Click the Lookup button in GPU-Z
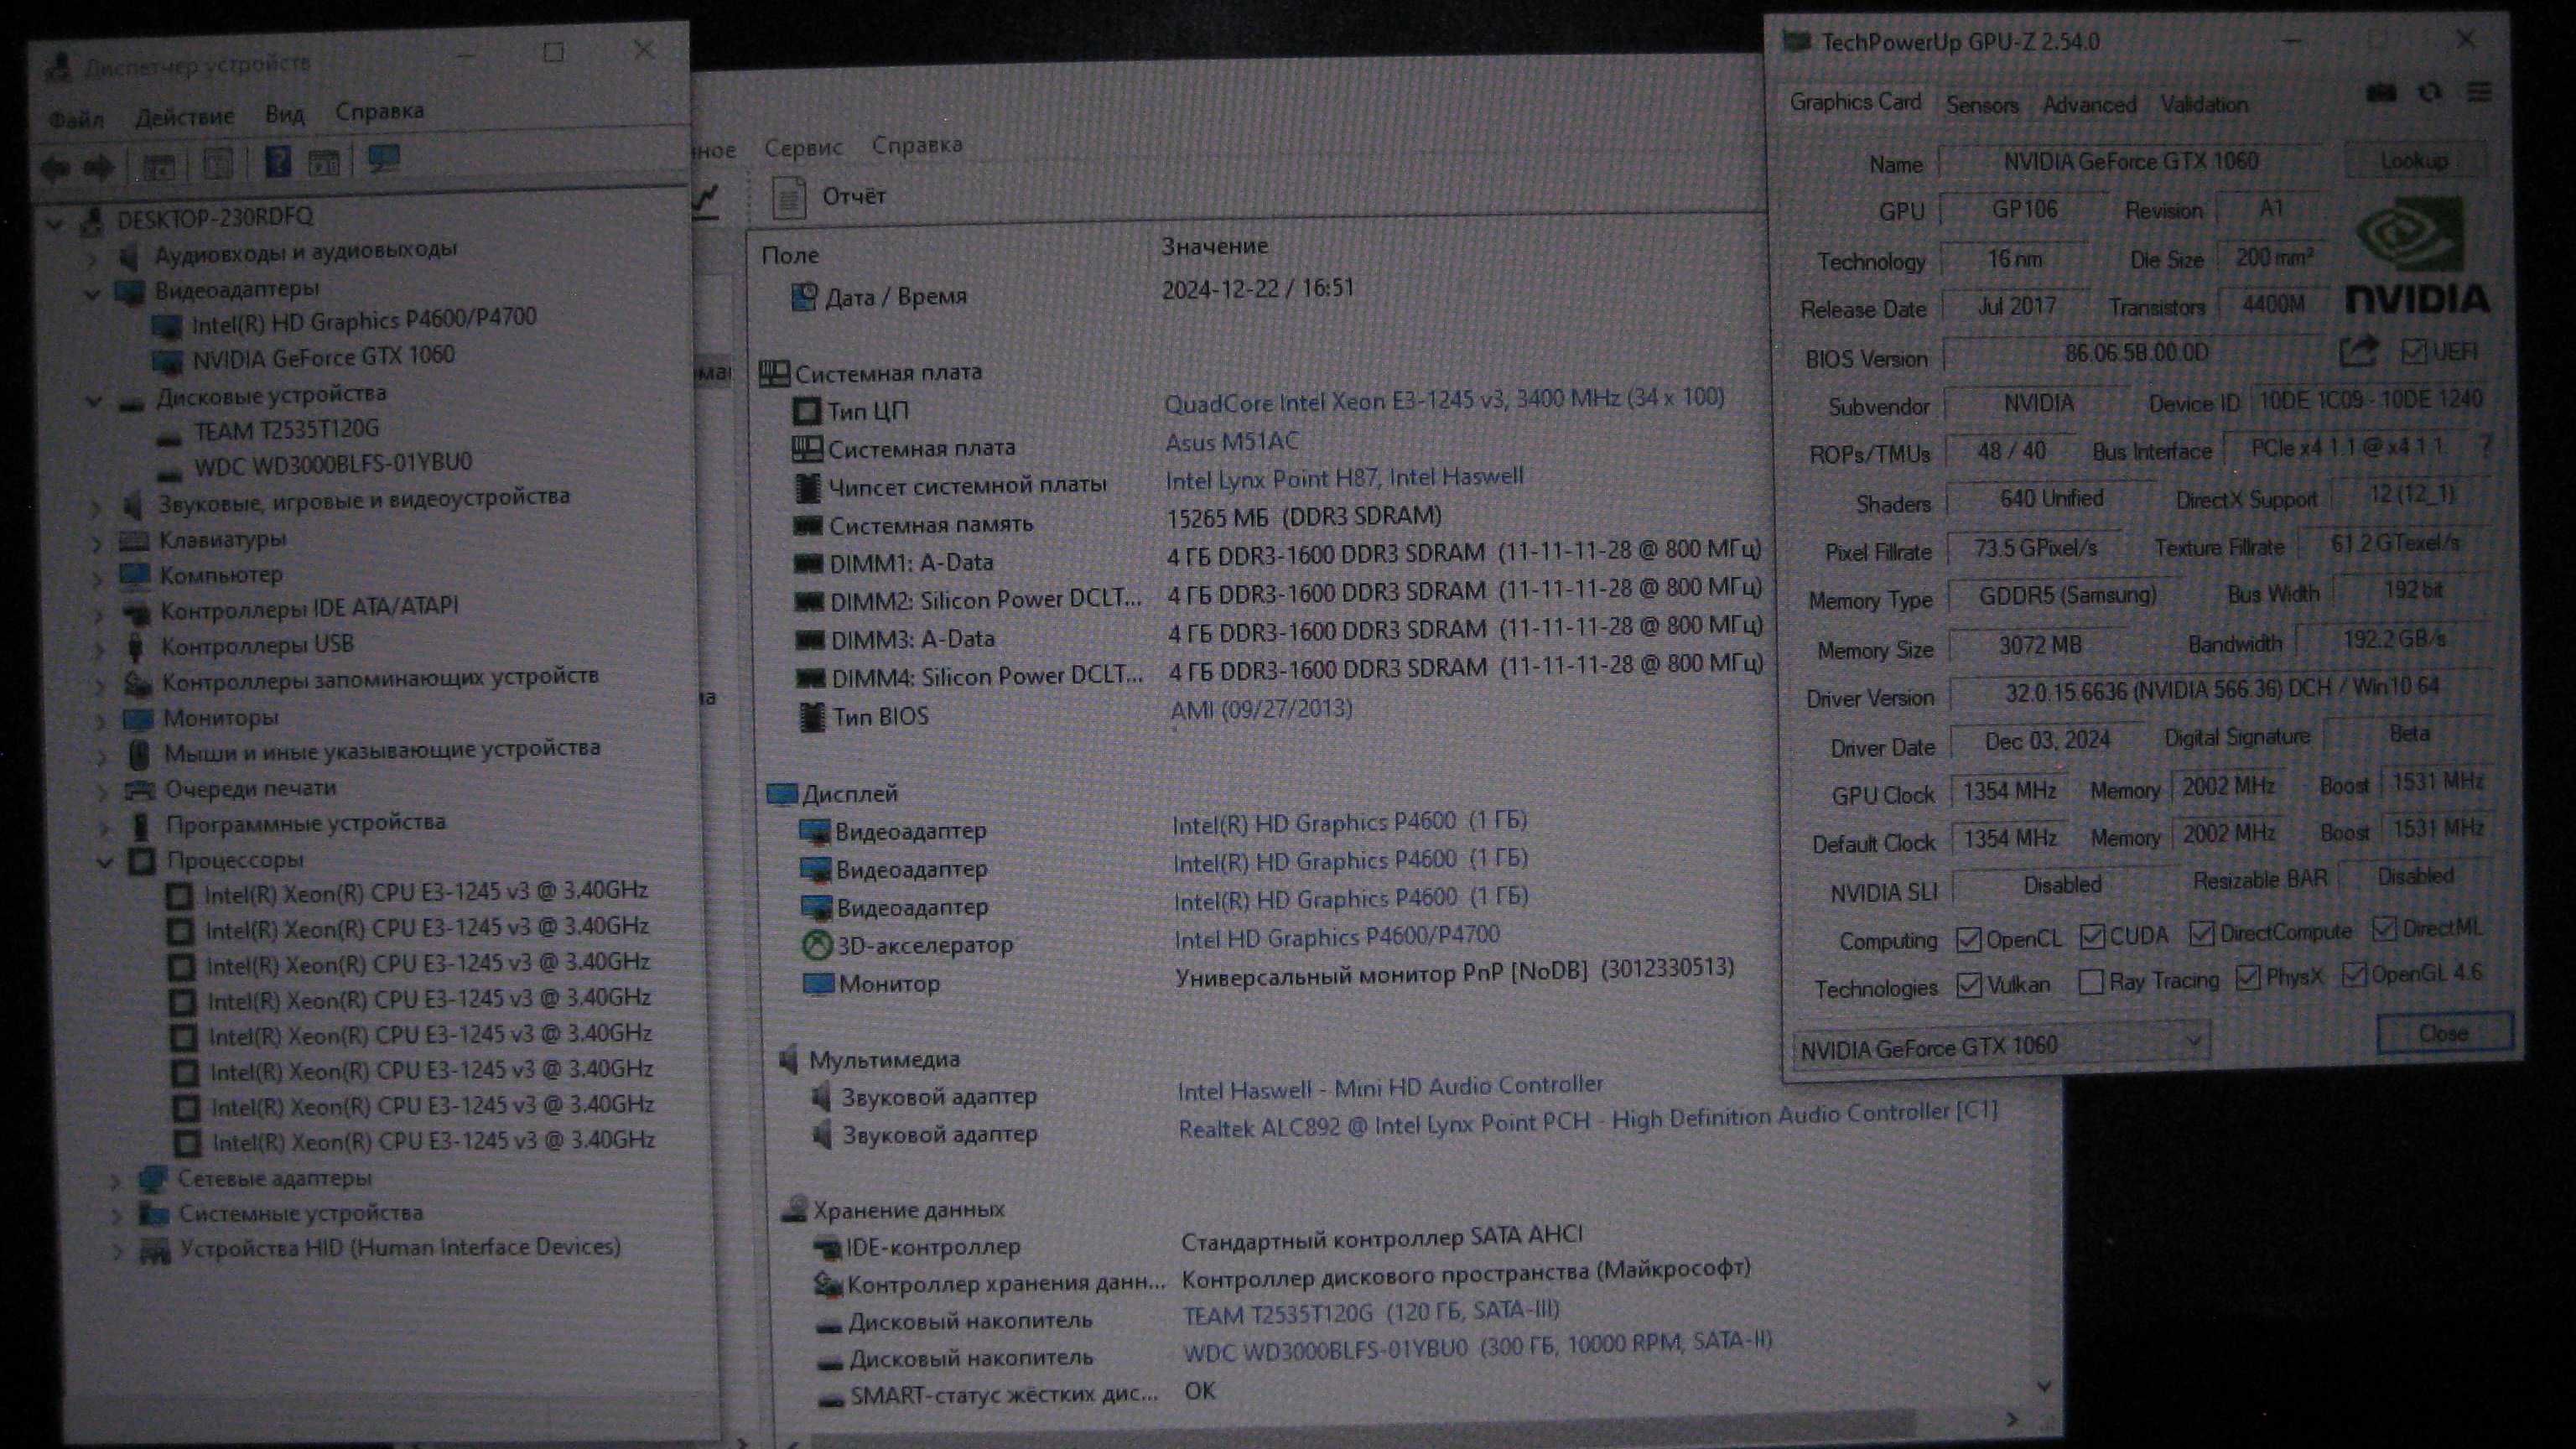 2414,160
